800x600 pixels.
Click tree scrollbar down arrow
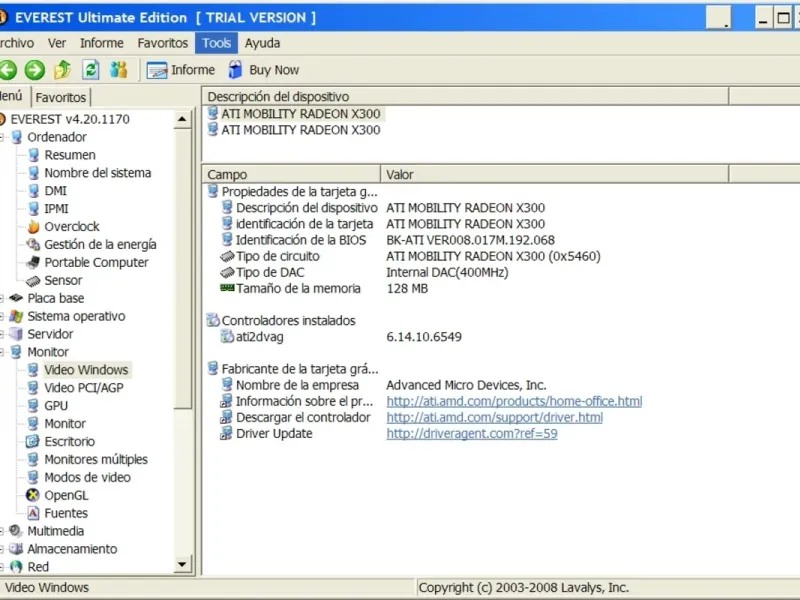pos(182,564)
